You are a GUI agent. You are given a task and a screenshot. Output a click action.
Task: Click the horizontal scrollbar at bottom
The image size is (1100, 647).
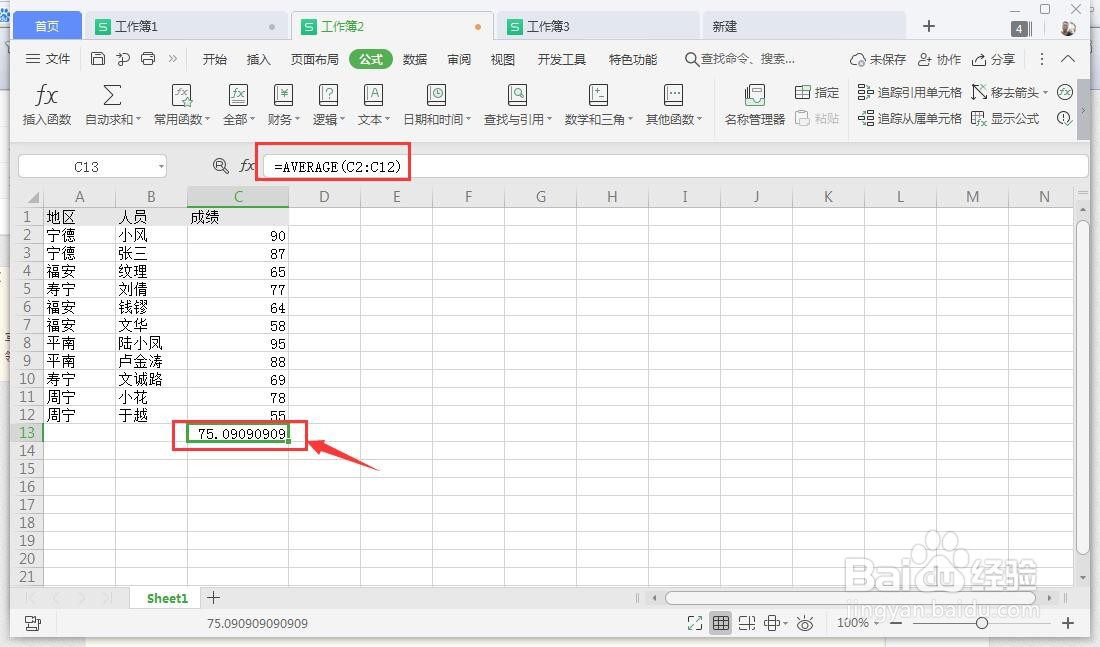click(x=850, y=598)
